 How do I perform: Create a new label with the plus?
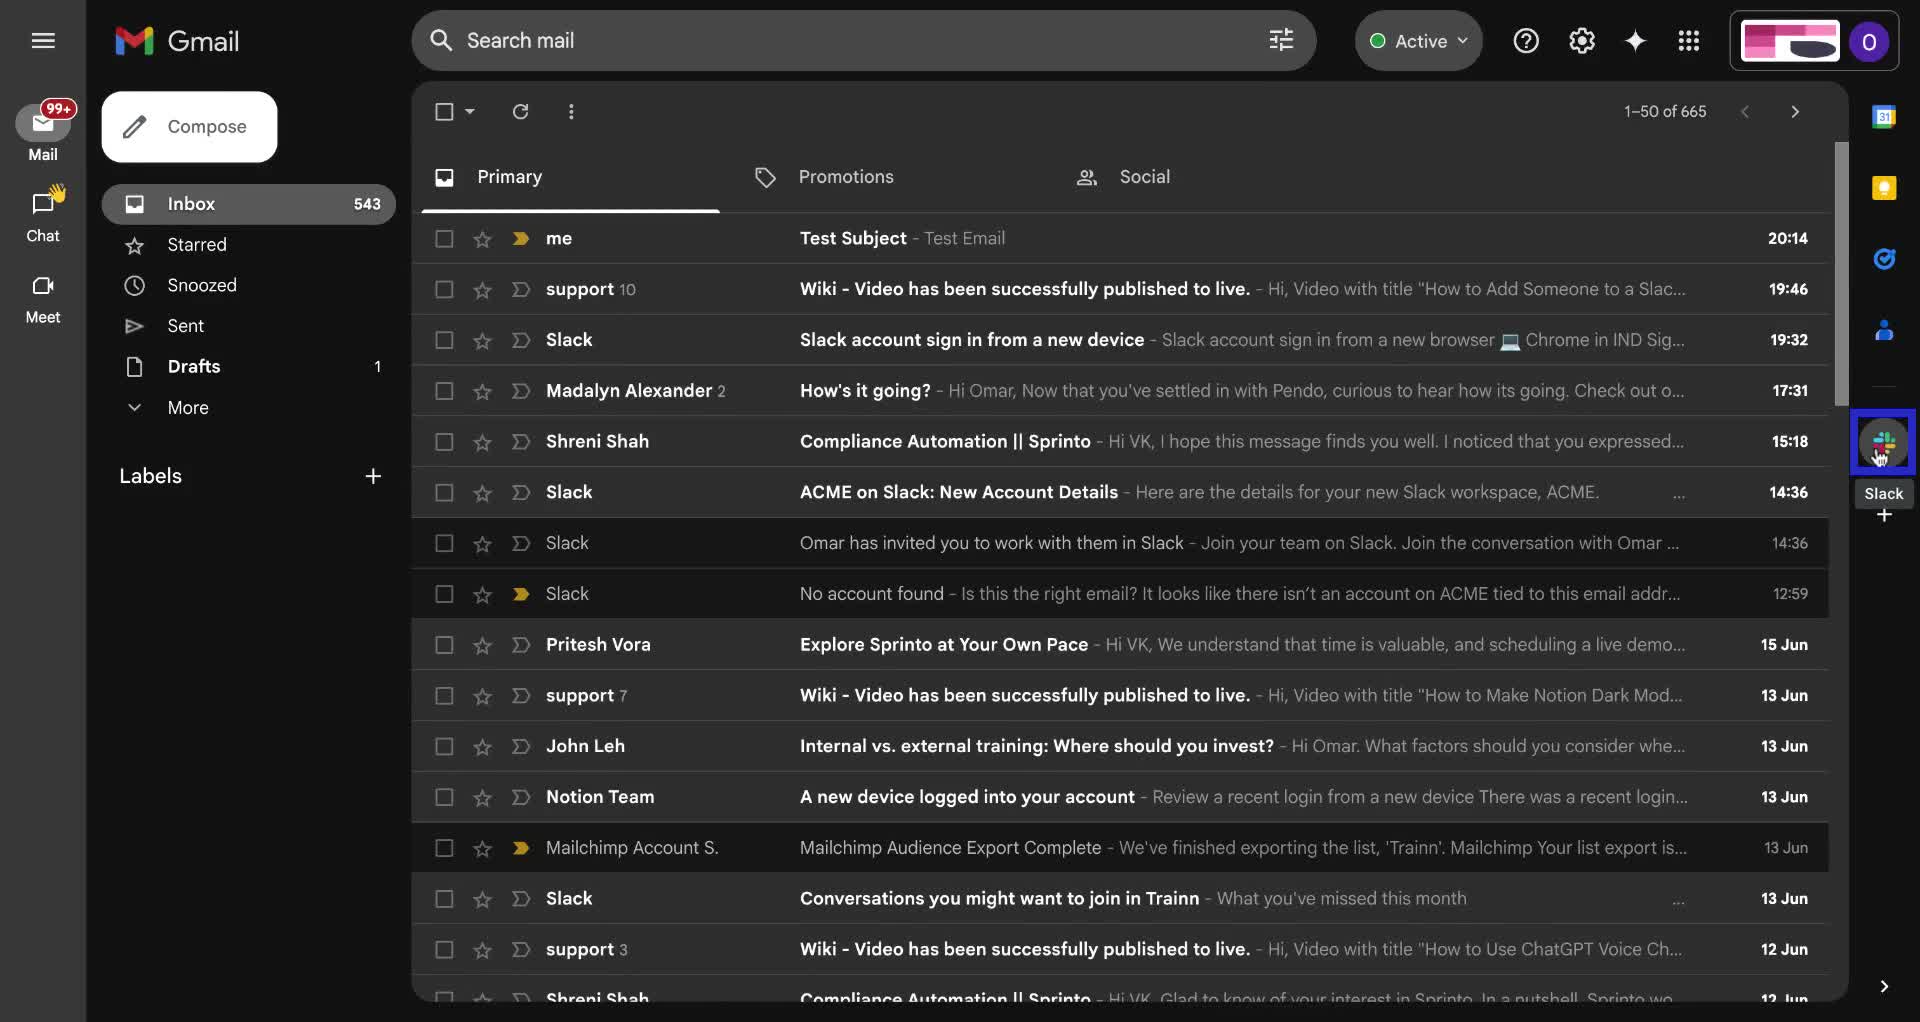click(x=373, y=476)
